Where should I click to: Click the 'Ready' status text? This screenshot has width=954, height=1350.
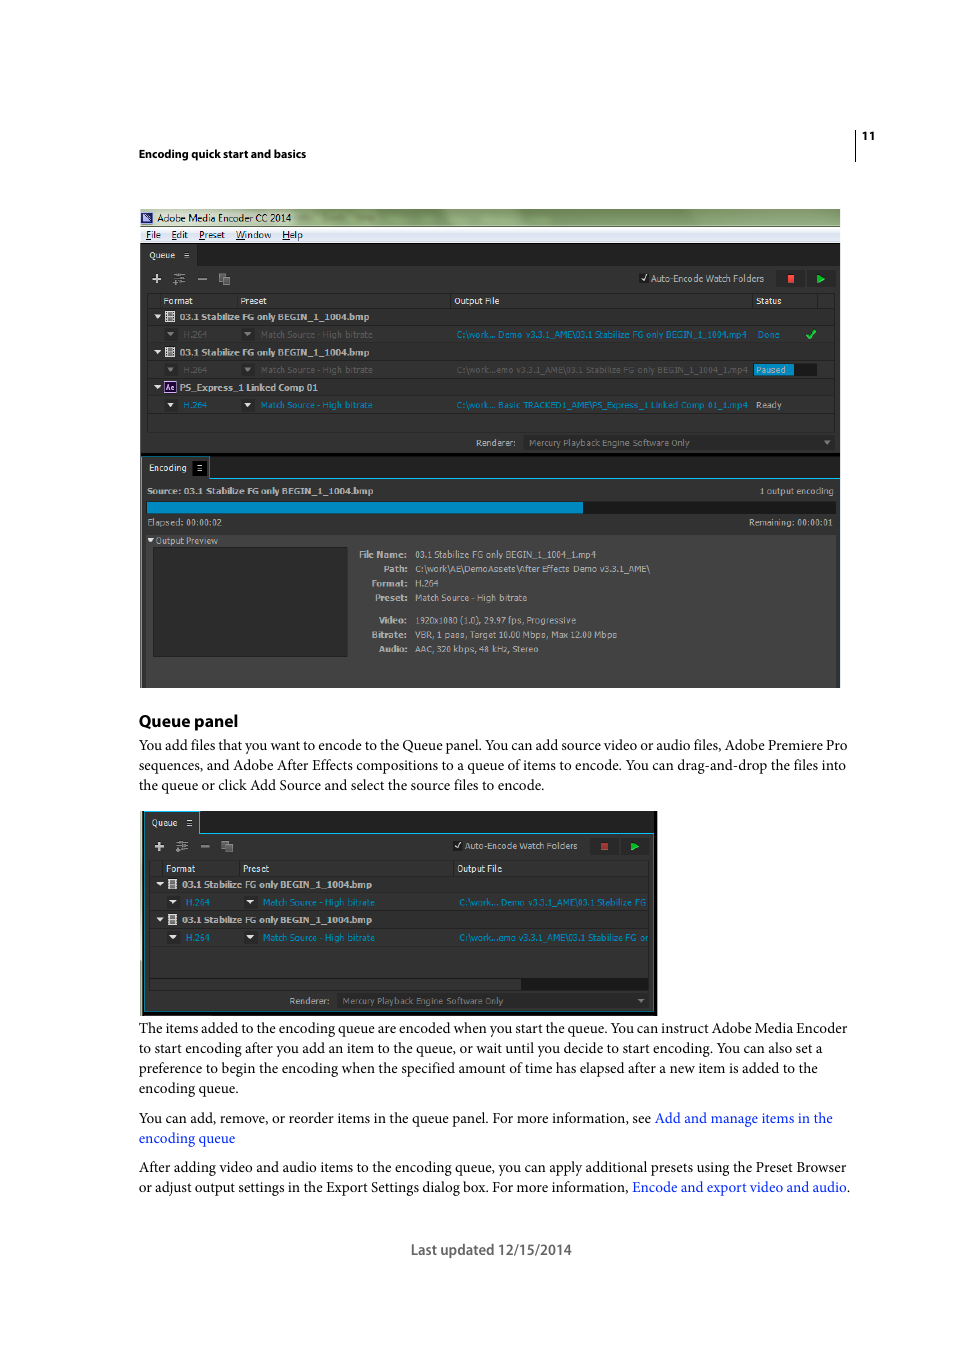click(769, 405)
